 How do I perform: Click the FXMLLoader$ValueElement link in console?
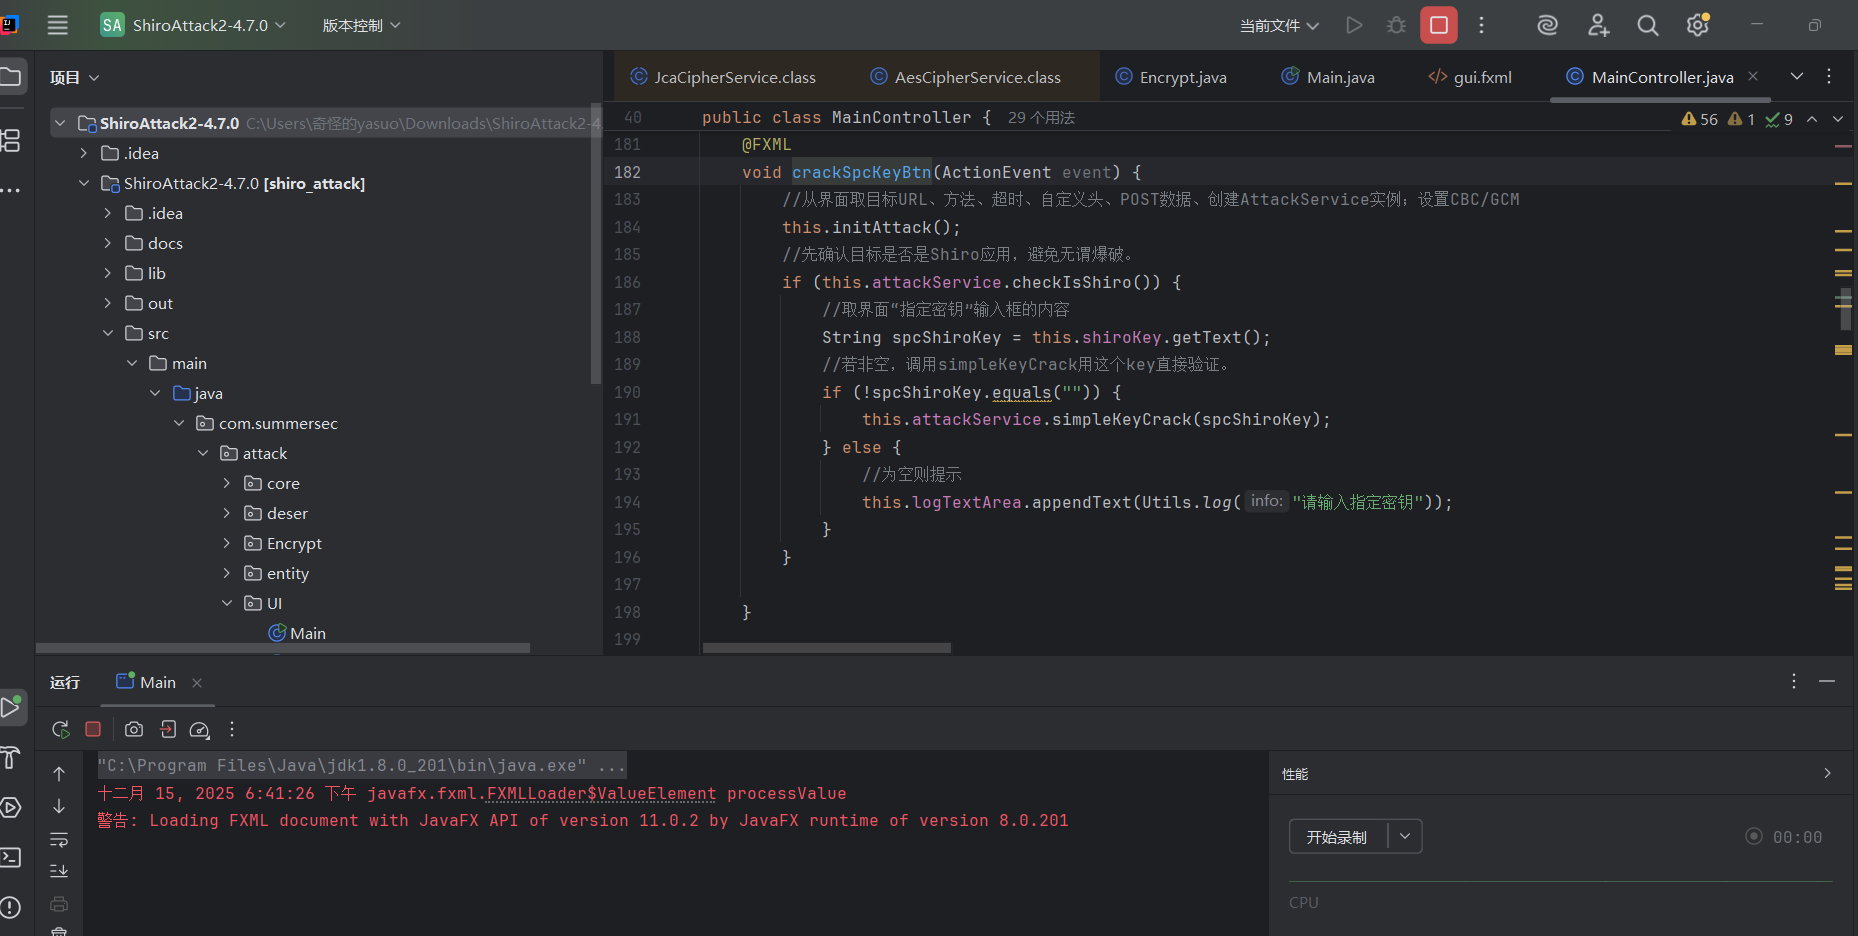601,793
